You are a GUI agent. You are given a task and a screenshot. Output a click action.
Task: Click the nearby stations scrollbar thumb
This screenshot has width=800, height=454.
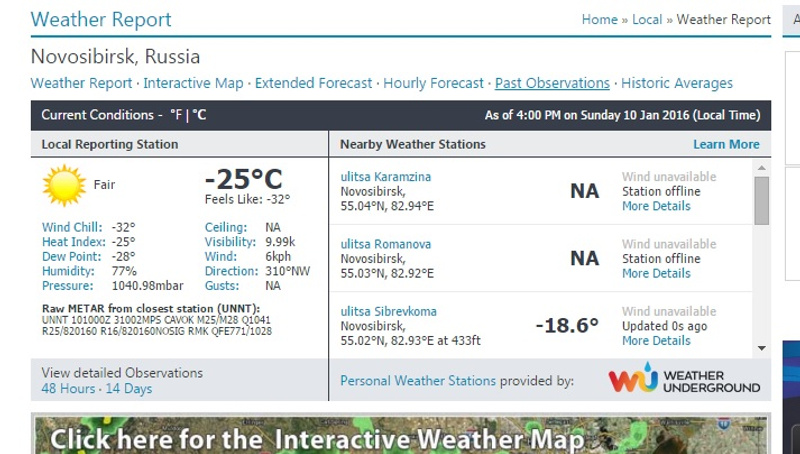(762, 200)
